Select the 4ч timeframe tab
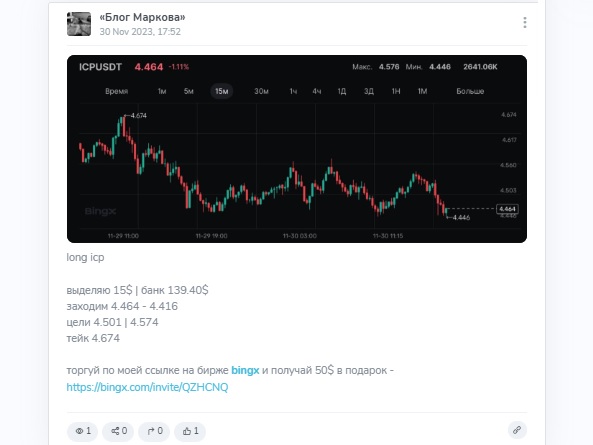Screen dimensions: 593x445 [317, 91]
